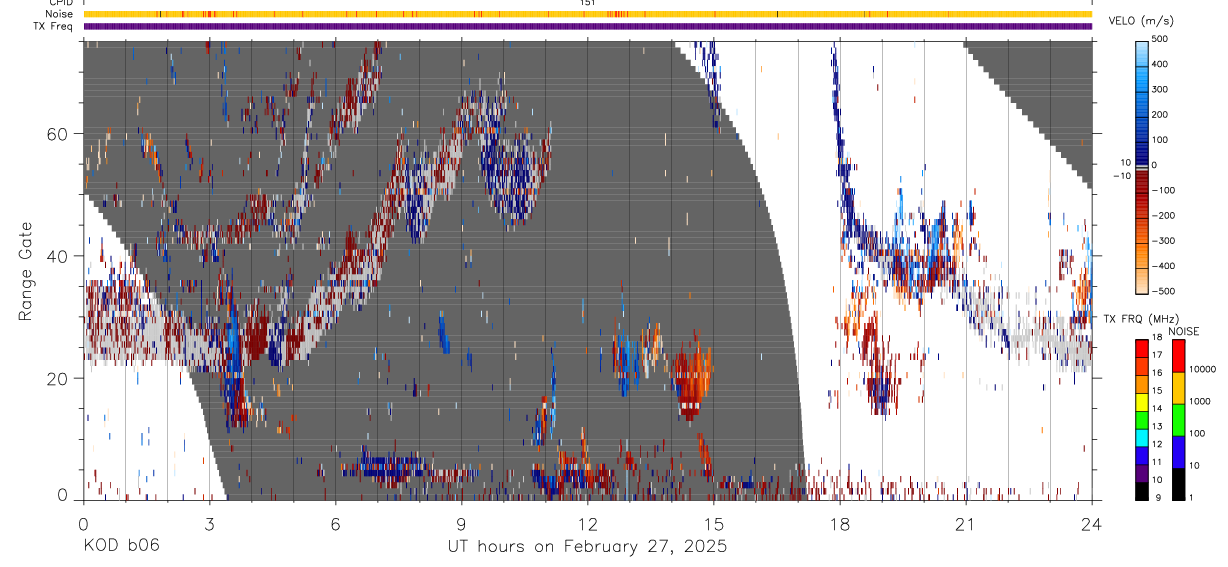Click the green 13–14 MHz TX frequency swatch
Screen dimensions: 1228x567
click(1142, 419)
